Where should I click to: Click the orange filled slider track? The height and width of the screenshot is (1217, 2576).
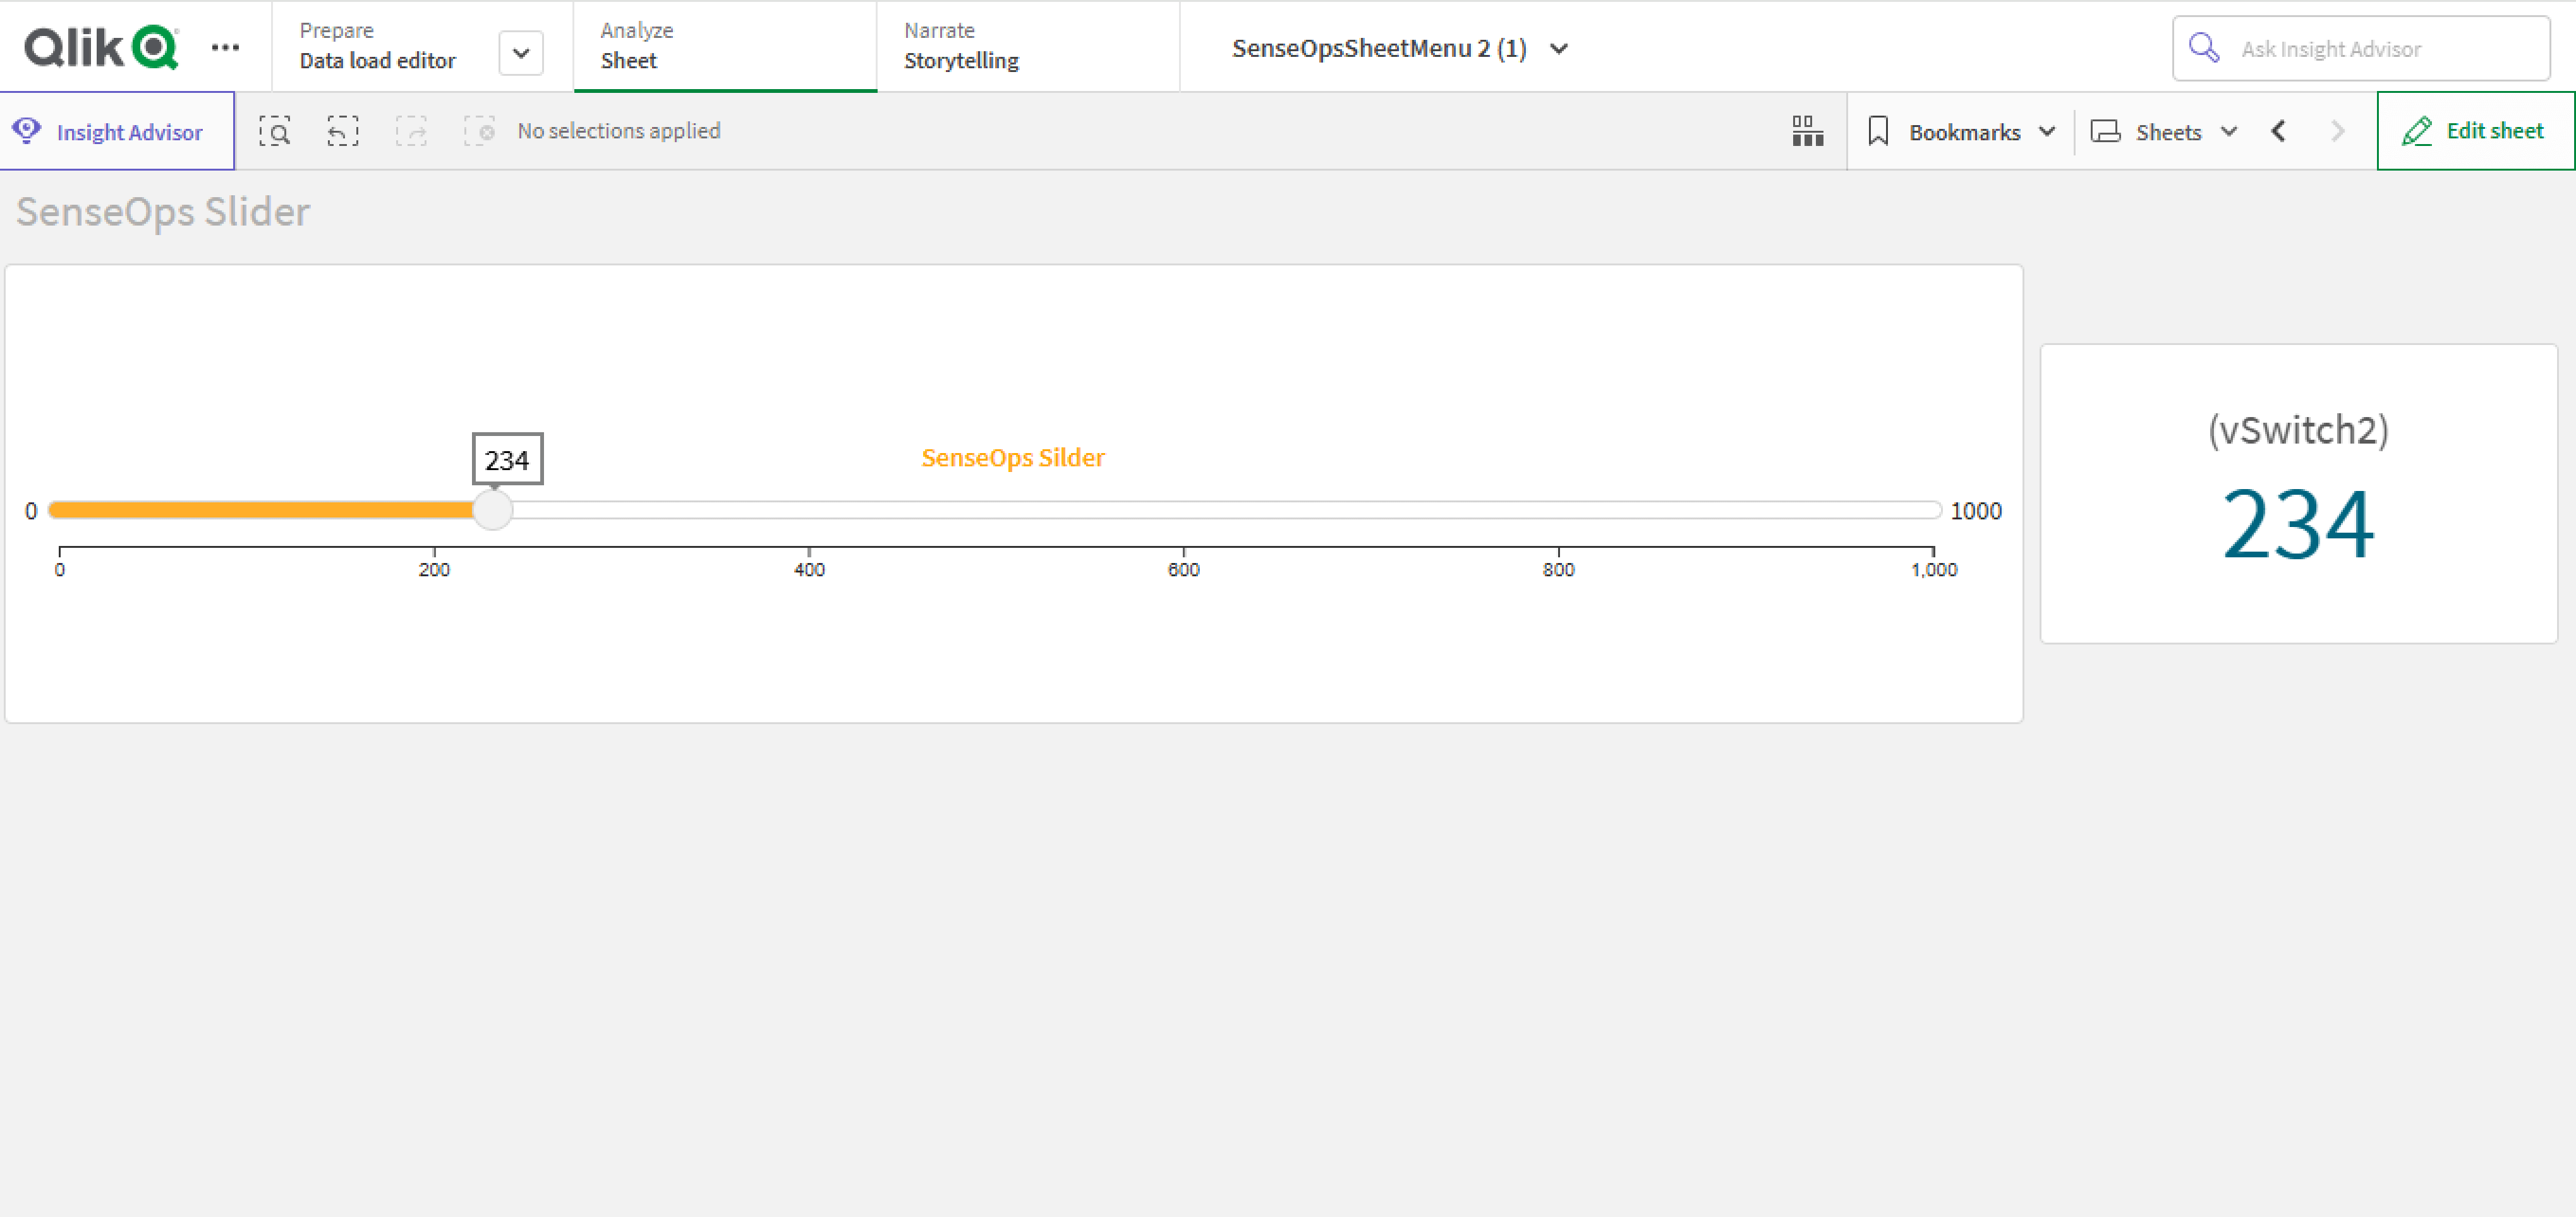(262, 510)
